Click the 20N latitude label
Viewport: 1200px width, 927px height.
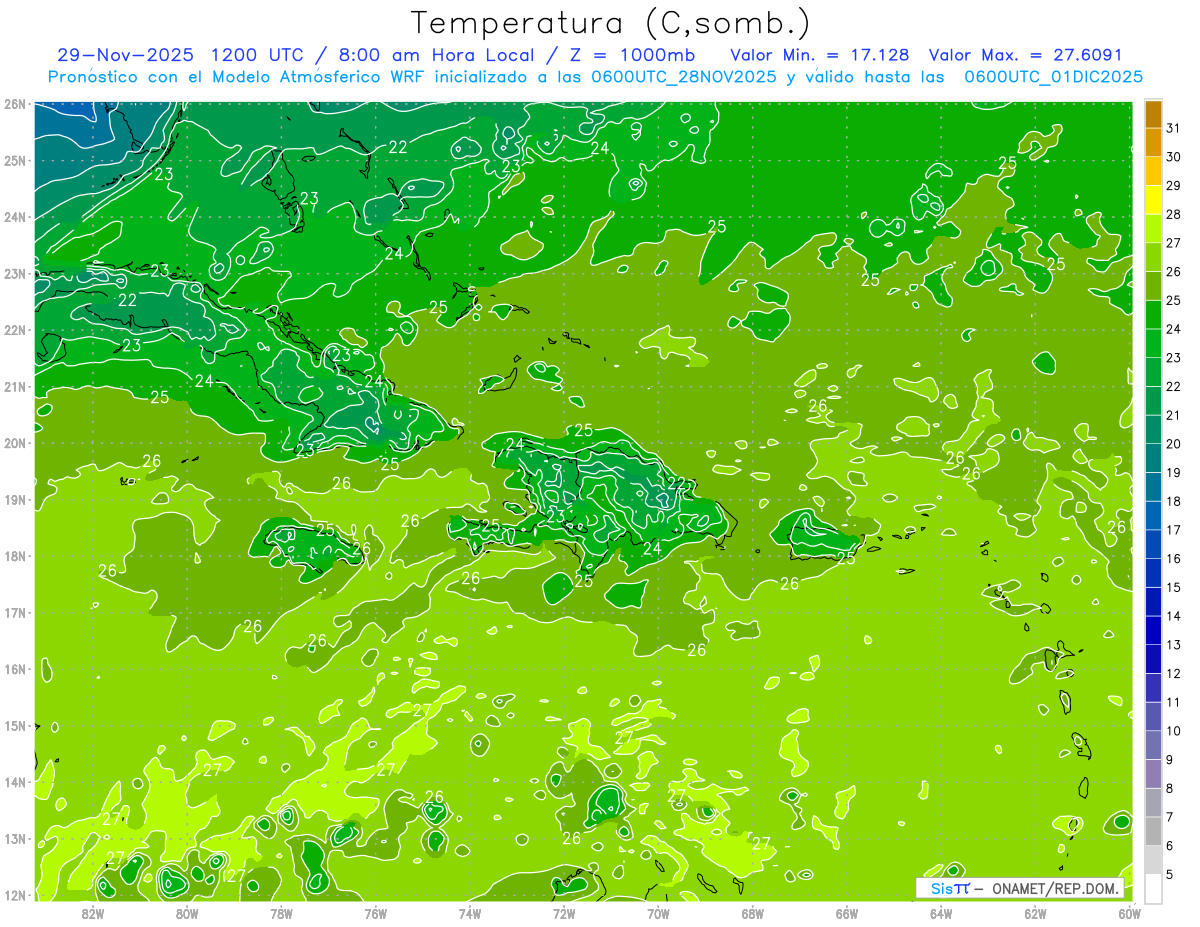click(15, 443)
